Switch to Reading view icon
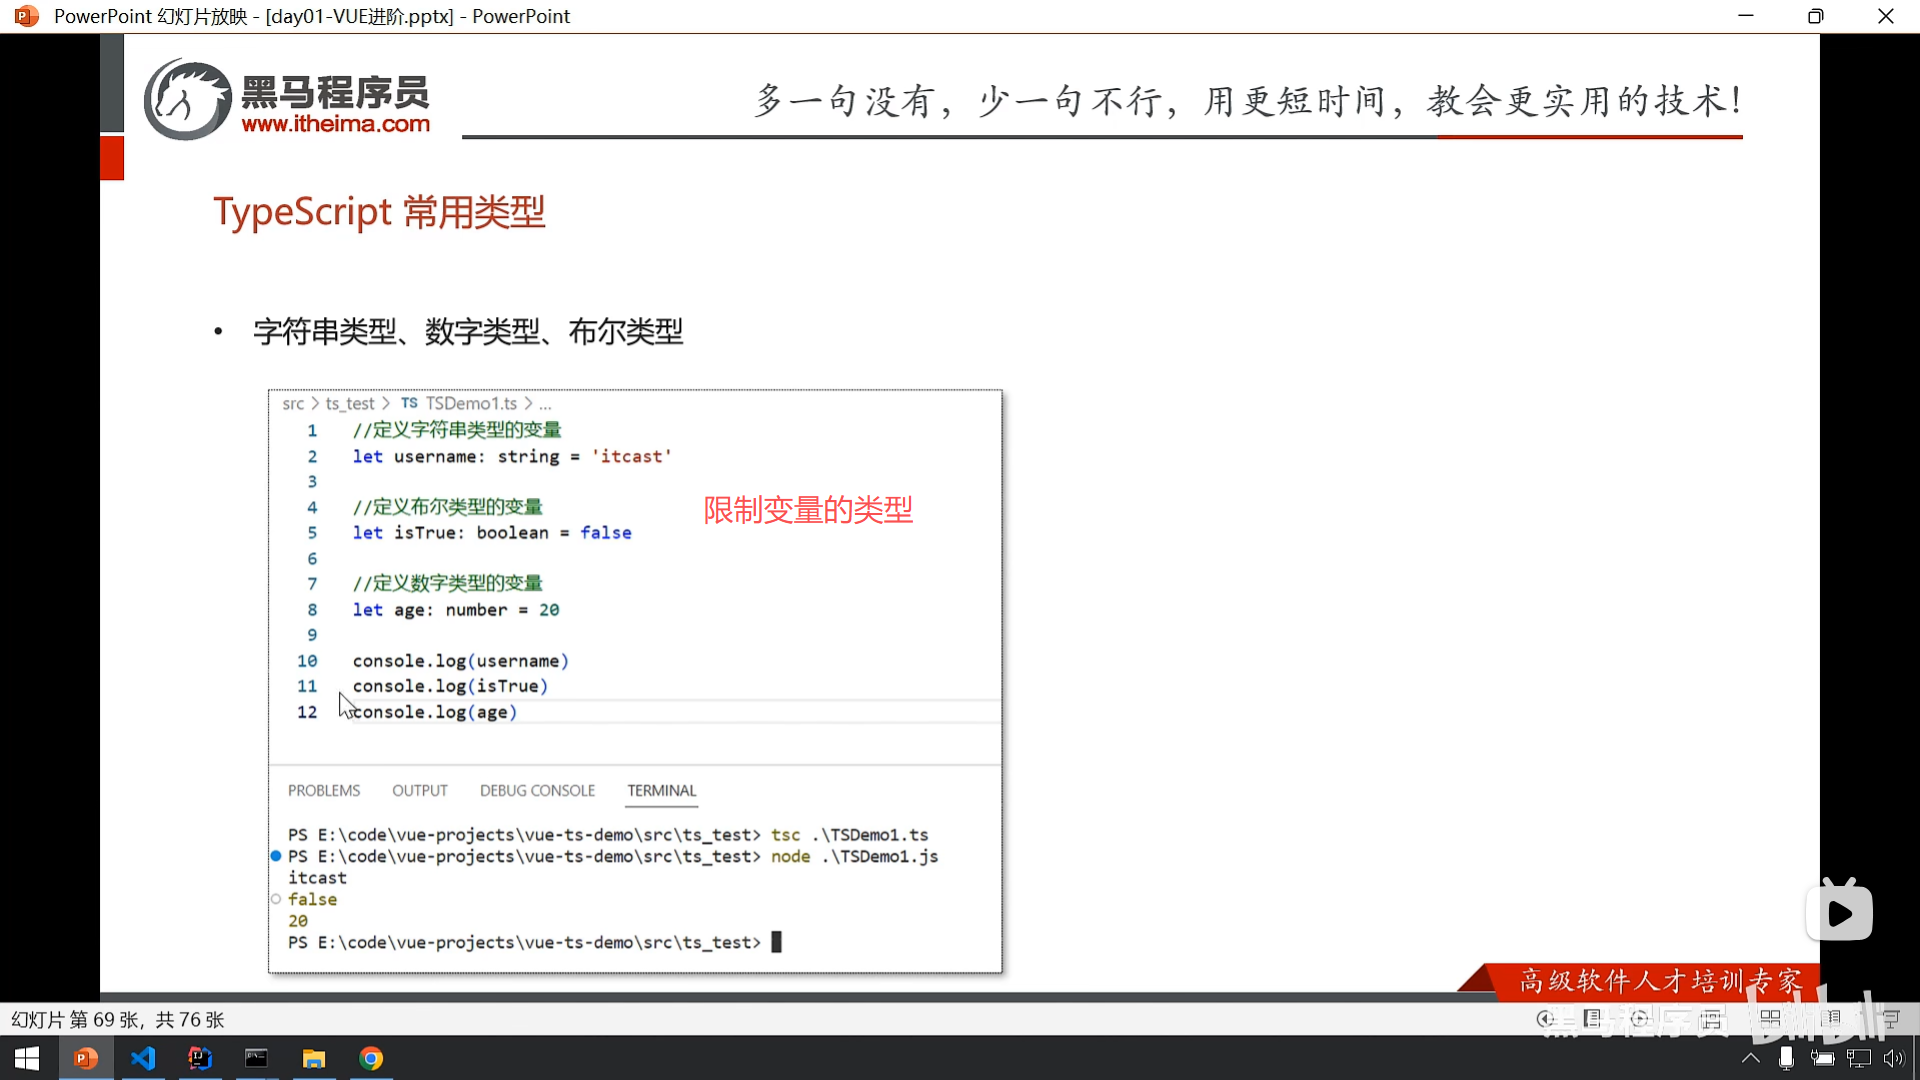This screenshot has height=1080, width=1920. coord(1832,1019)
